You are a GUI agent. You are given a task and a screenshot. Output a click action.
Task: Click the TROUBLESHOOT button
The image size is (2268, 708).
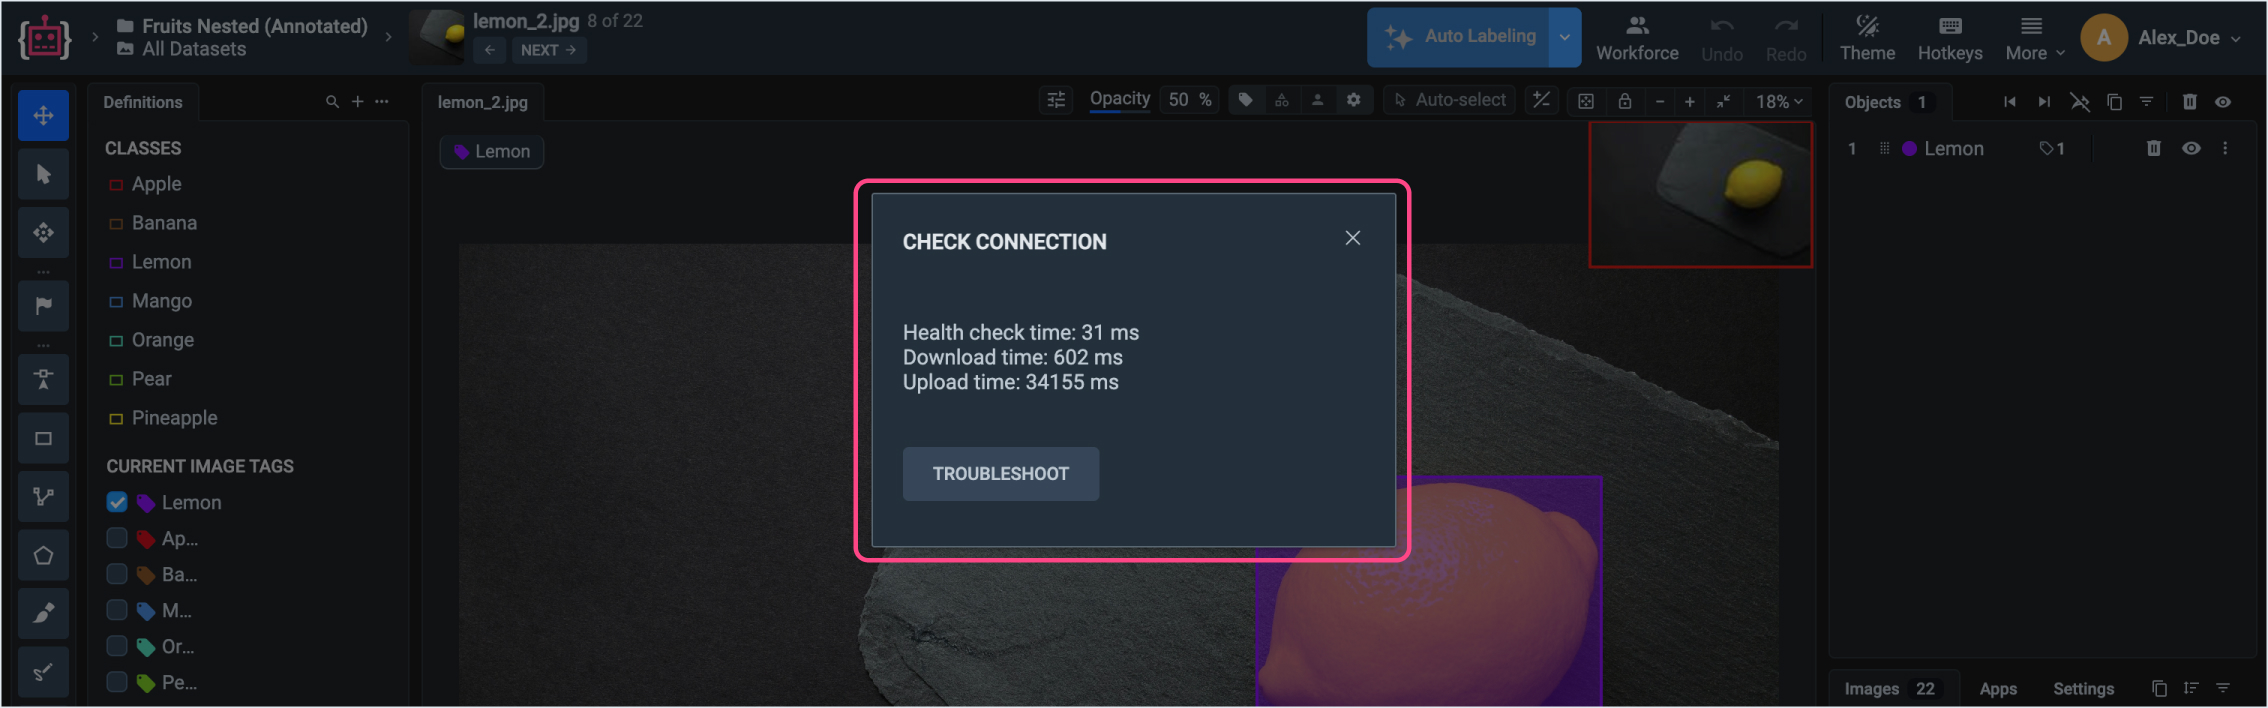[x=1001, y=474]
